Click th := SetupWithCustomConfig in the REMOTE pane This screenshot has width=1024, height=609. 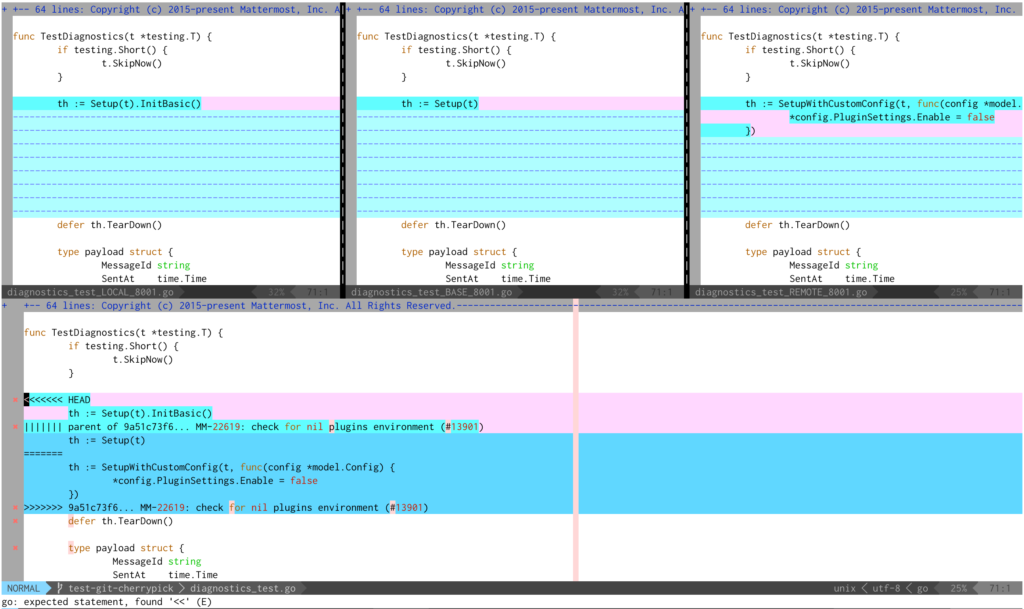point(884,103)
